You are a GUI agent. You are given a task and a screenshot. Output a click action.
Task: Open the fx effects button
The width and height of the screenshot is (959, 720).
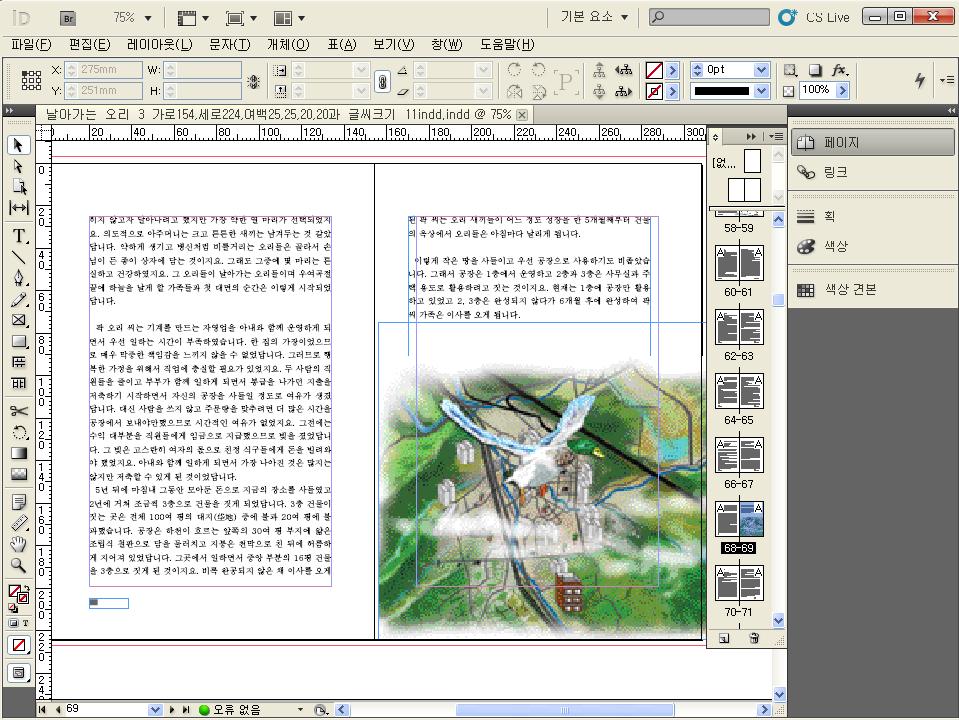(x=841, y=70)
